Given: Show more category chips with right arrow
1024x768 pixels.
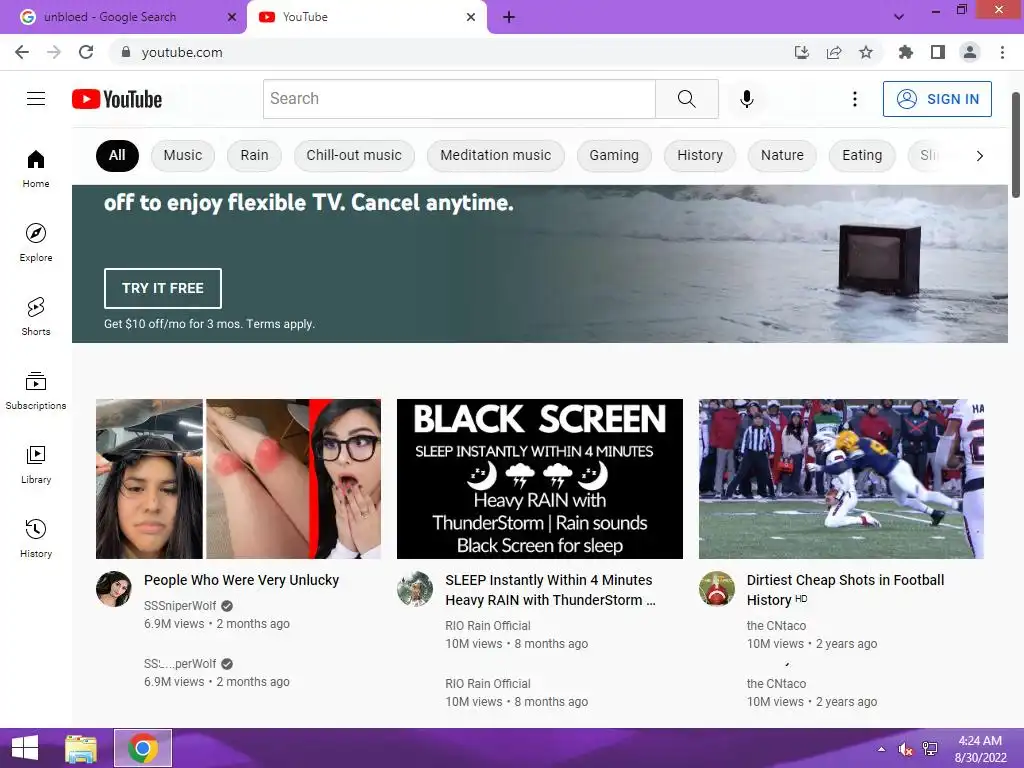Looking at the screenshot, I should tap(979, 155).
